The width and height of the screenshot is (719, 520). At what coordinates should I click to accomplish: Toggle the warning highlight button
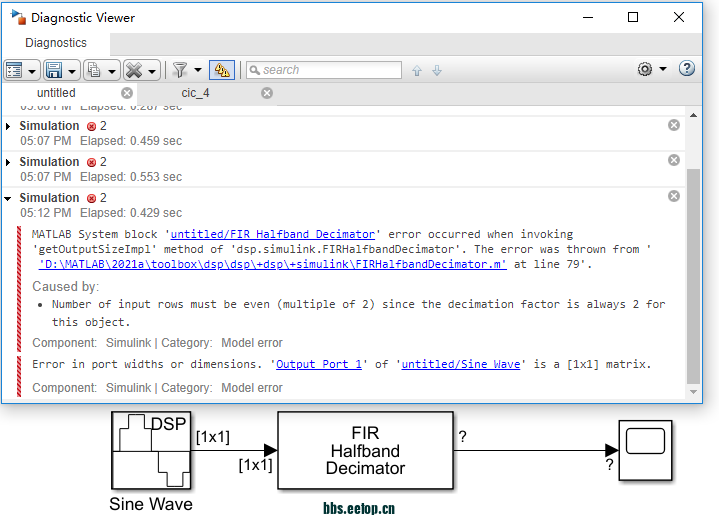pyautogui.click(x=222, y=70)
